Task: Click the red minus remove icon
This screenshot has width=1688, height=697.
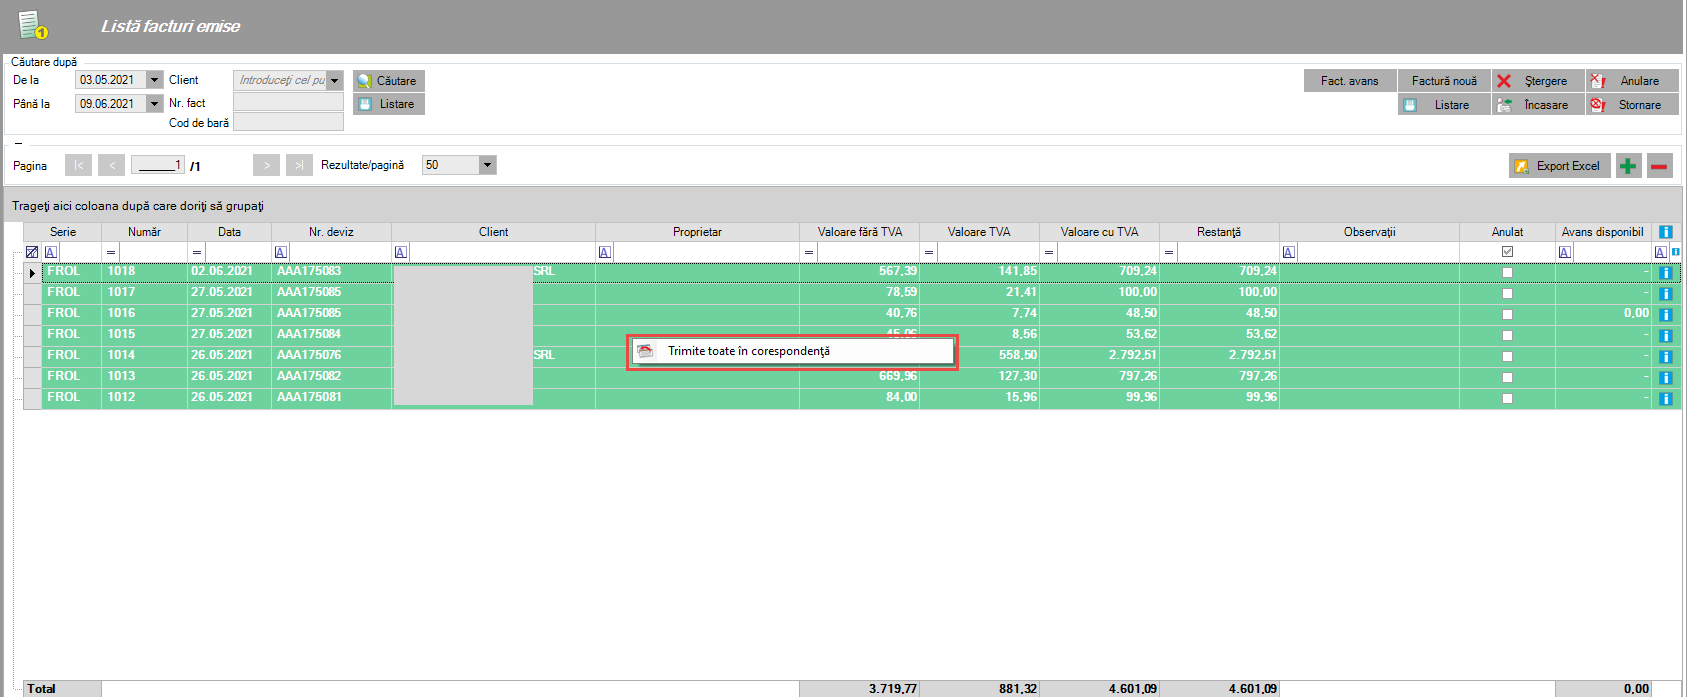Action: click(x=1660, y=166)
